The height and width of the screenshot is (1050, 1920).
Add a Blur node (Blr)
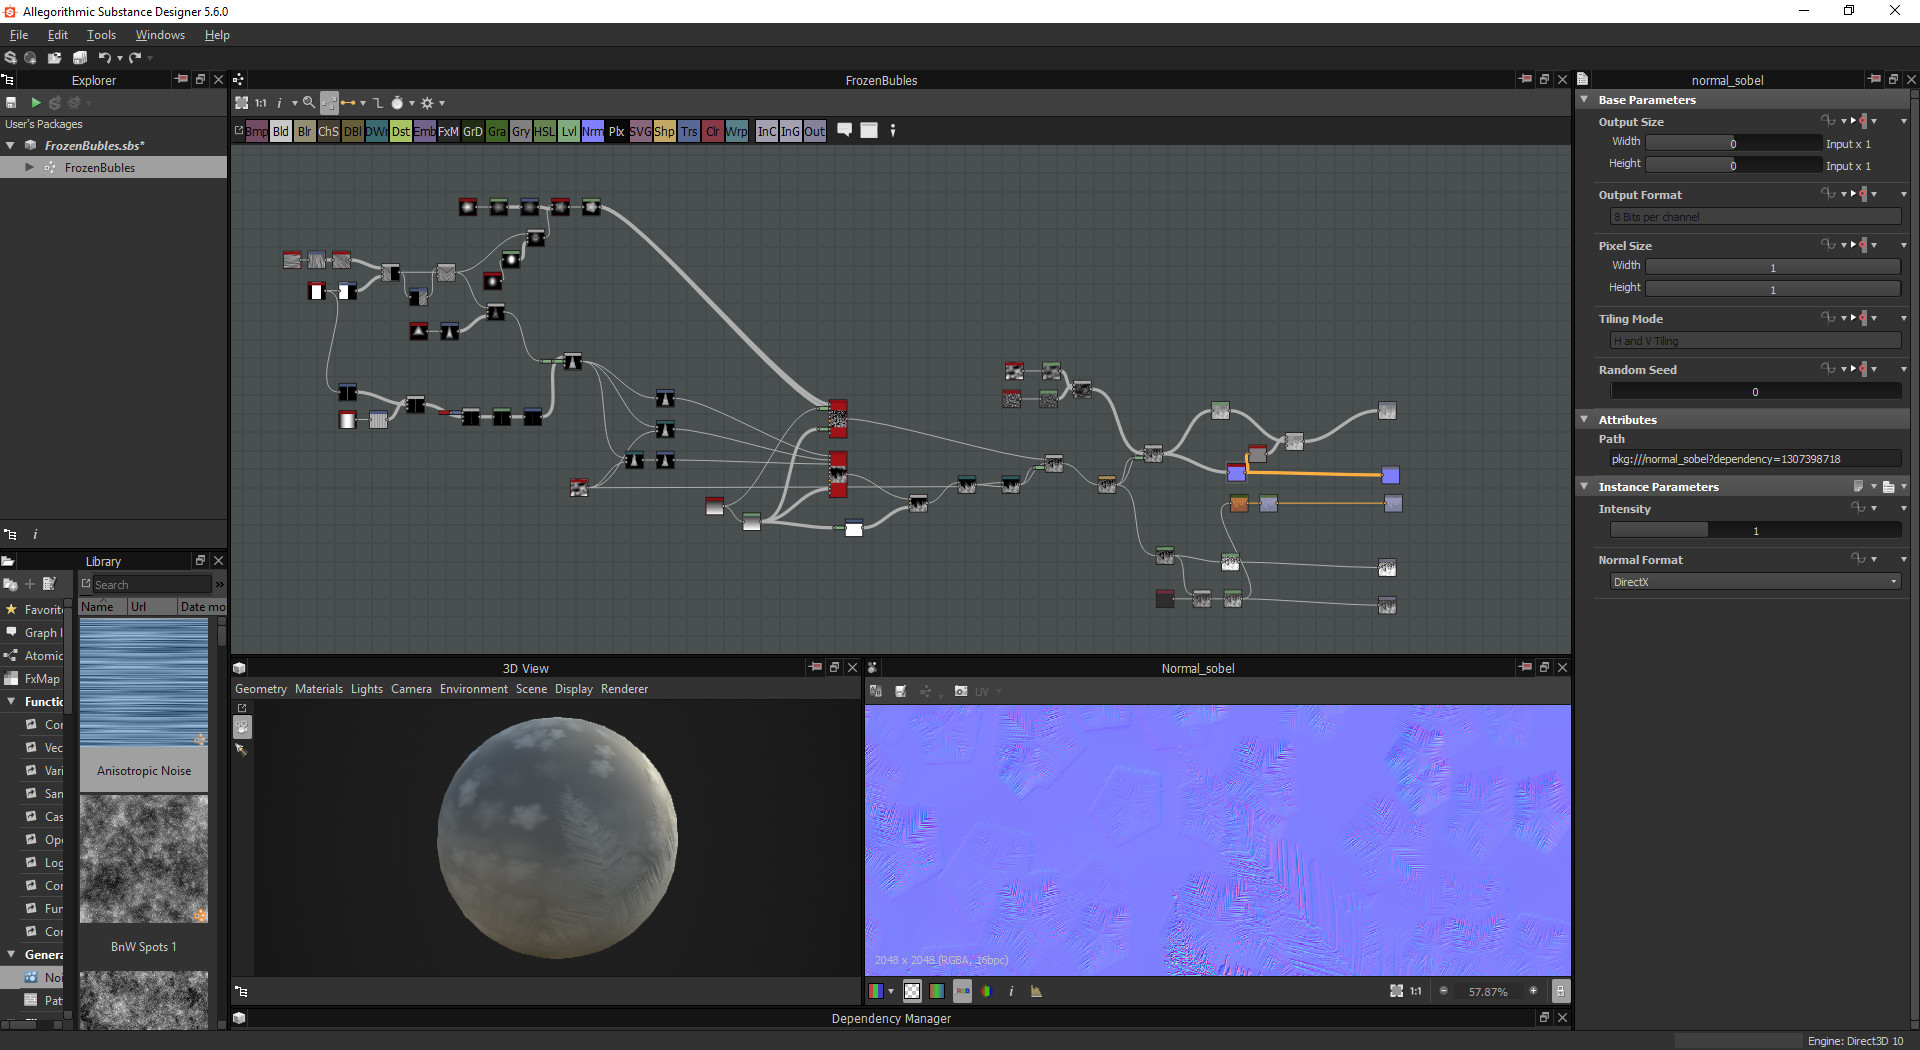tap(305, 131)
